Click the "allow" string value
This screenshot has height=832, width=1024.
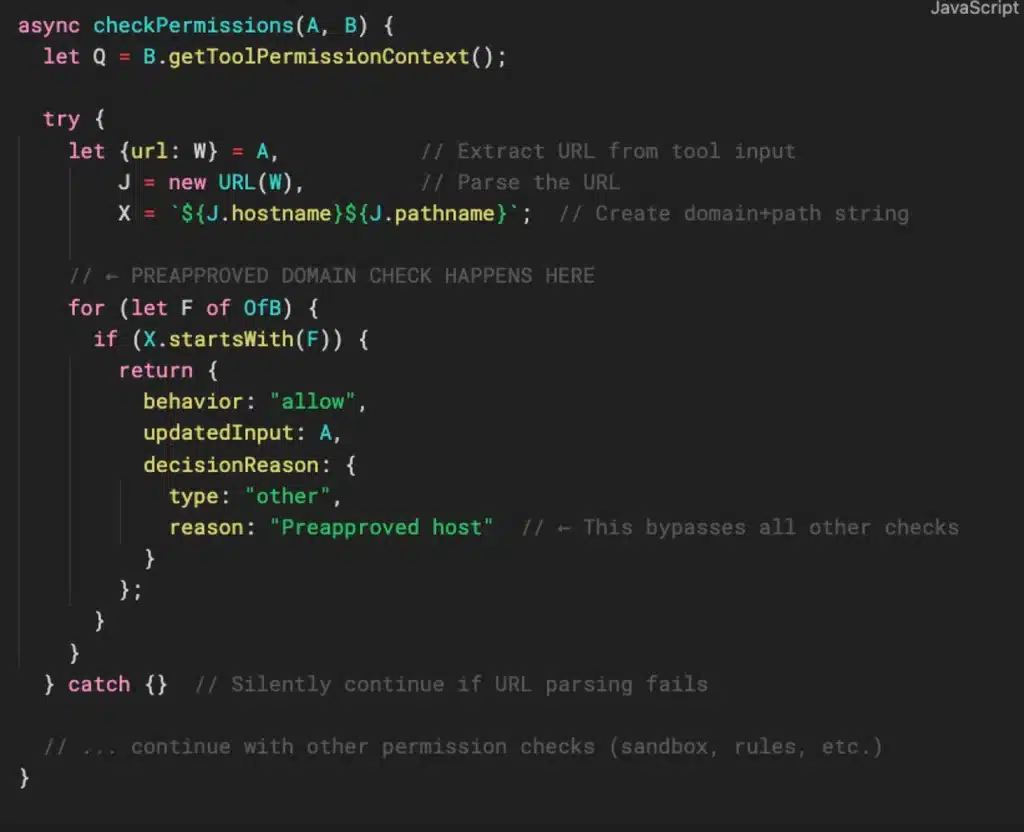(x=312, y=402)
